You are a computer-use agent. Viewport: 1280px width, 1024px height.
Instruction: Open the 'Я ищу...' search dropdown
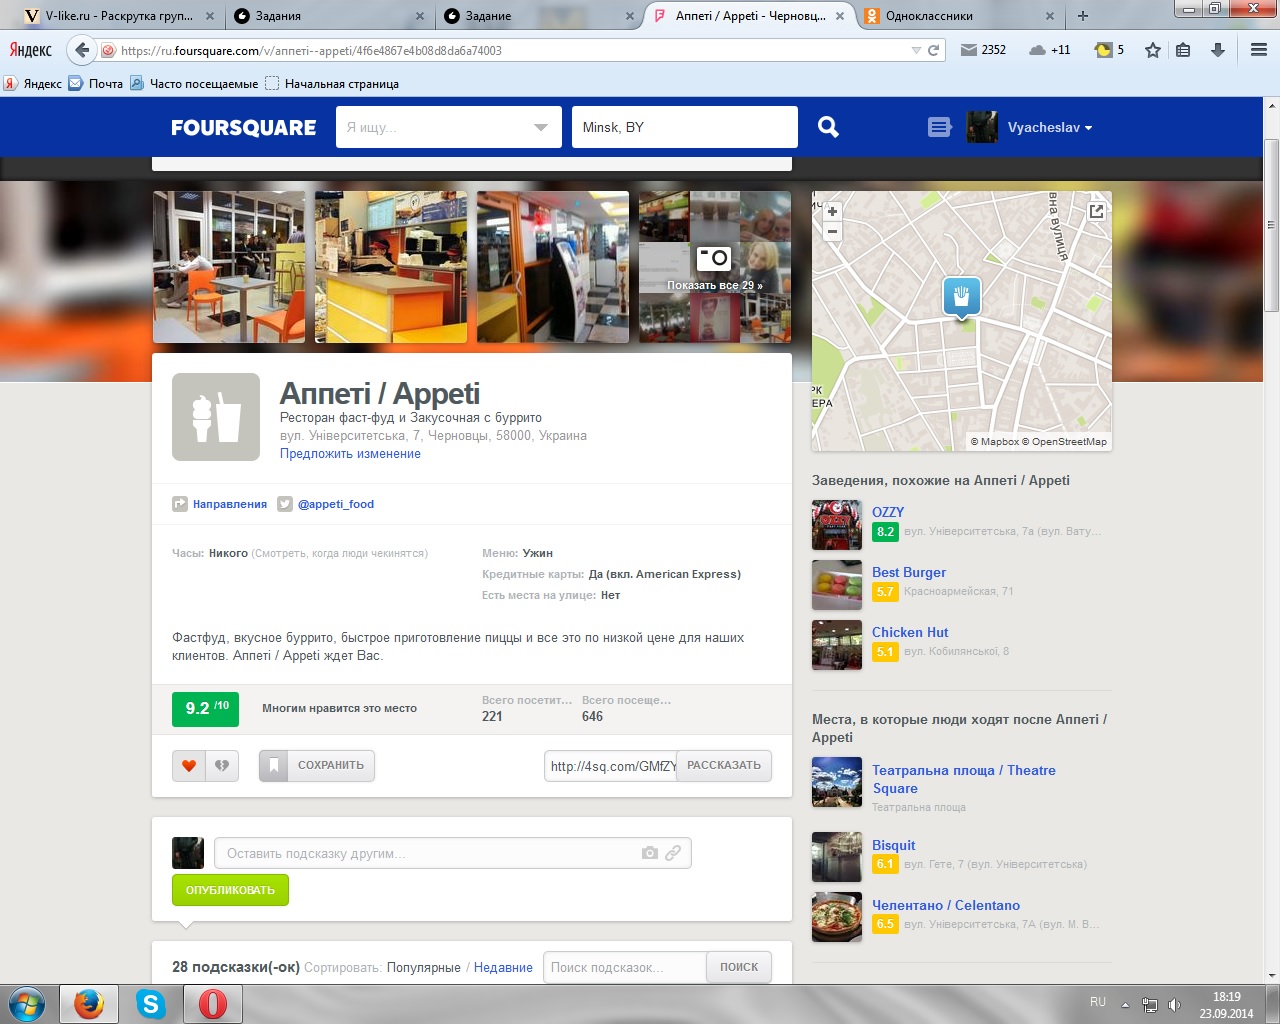[x=541, y=127]
